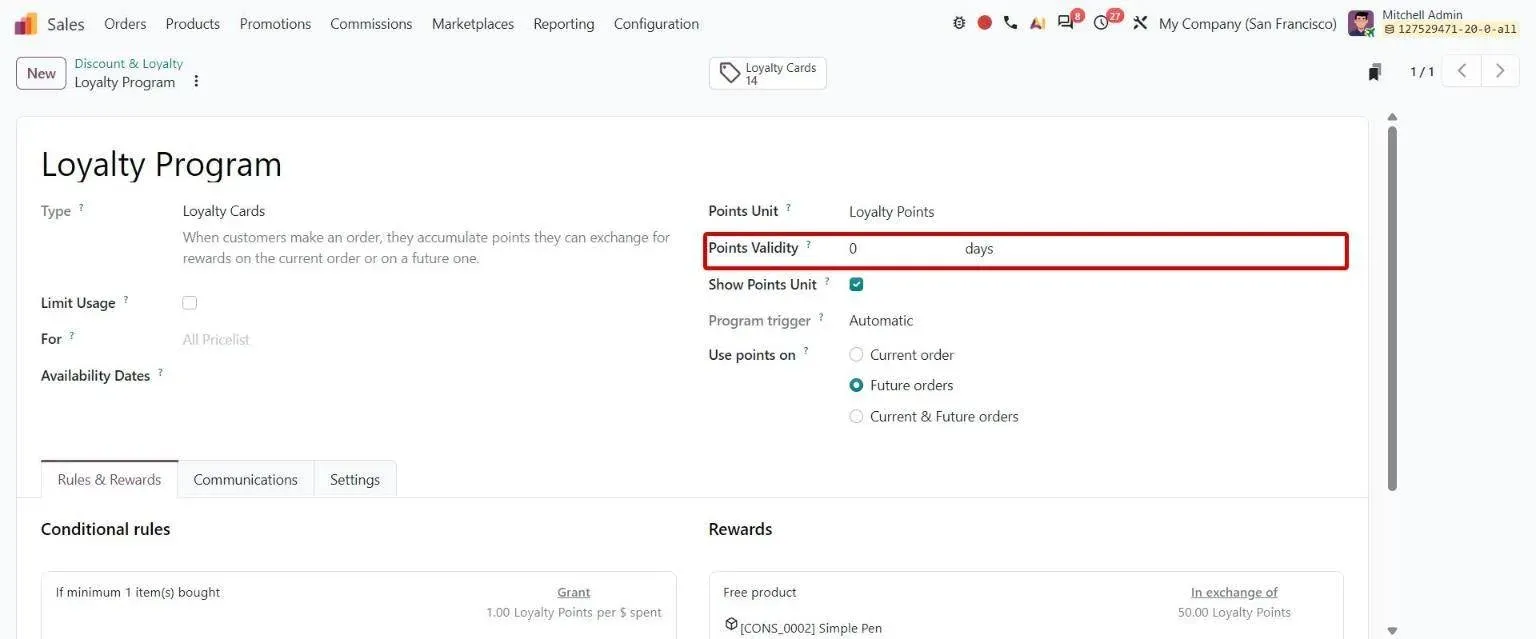Open the messages icon with badge 8
1536x639 pixels.
(1067, 22)
